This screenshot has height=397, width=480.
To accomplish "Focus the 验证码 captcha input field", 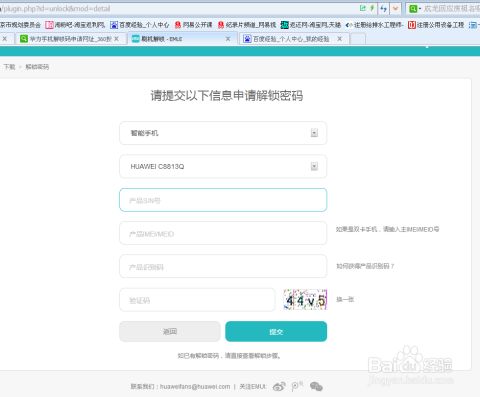I will (197, 300).
